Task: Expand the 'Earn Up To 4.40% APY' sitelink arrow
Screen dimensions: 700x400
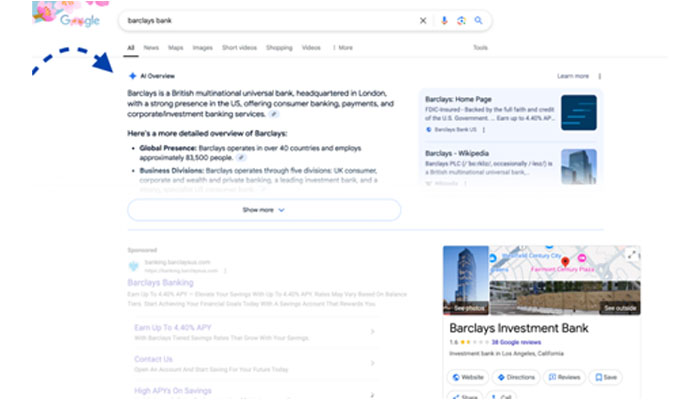Action: [x=373, y=332]
